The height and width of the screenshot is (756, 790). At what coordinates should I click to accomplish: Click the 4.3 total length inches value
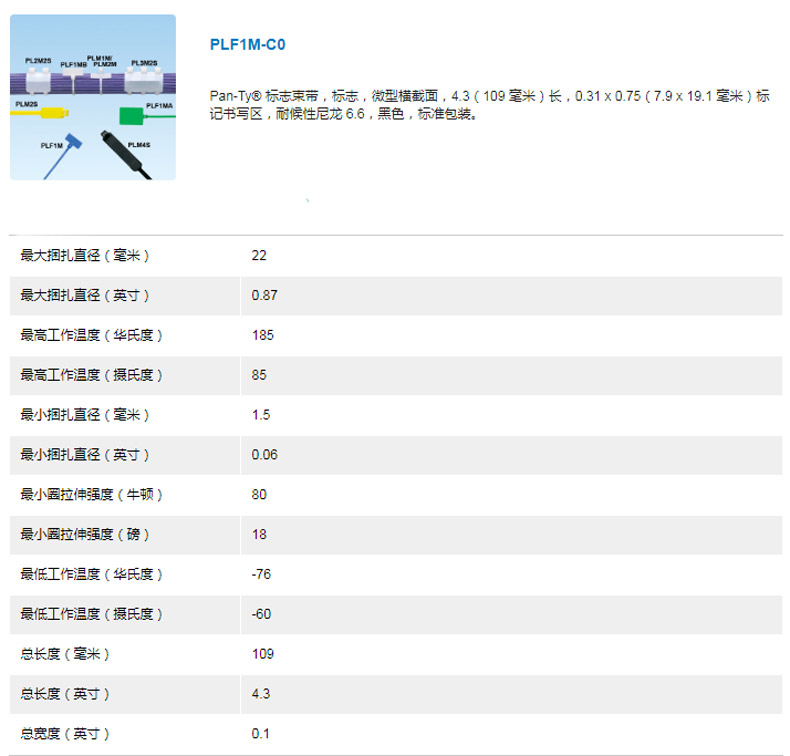pos(260,694)
